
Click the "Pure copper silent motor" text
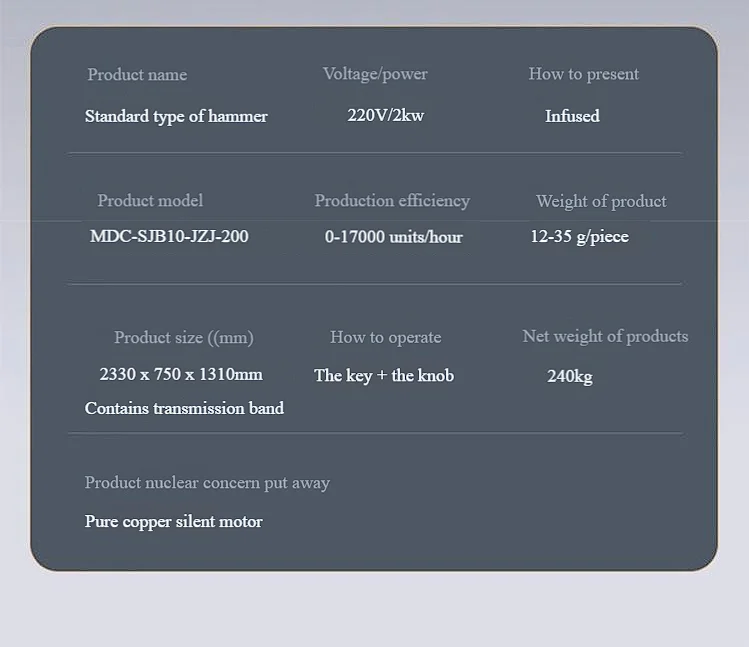tap(173, 522)
